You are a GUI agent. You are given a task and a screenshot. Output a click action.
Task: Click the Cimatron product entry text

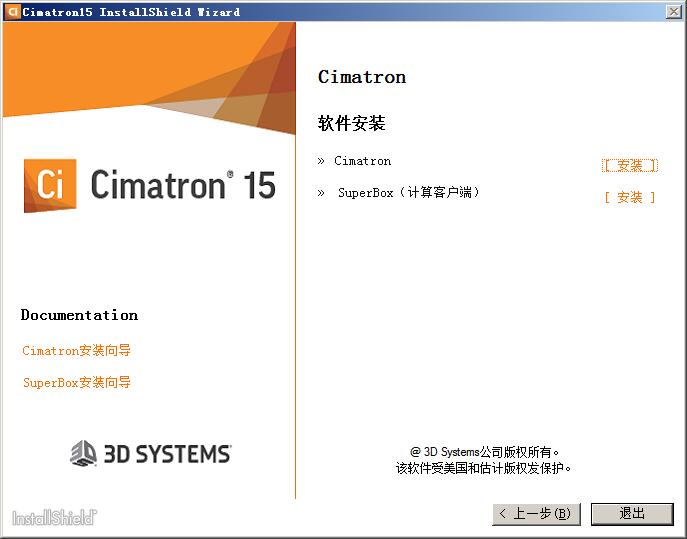(362, 161)
